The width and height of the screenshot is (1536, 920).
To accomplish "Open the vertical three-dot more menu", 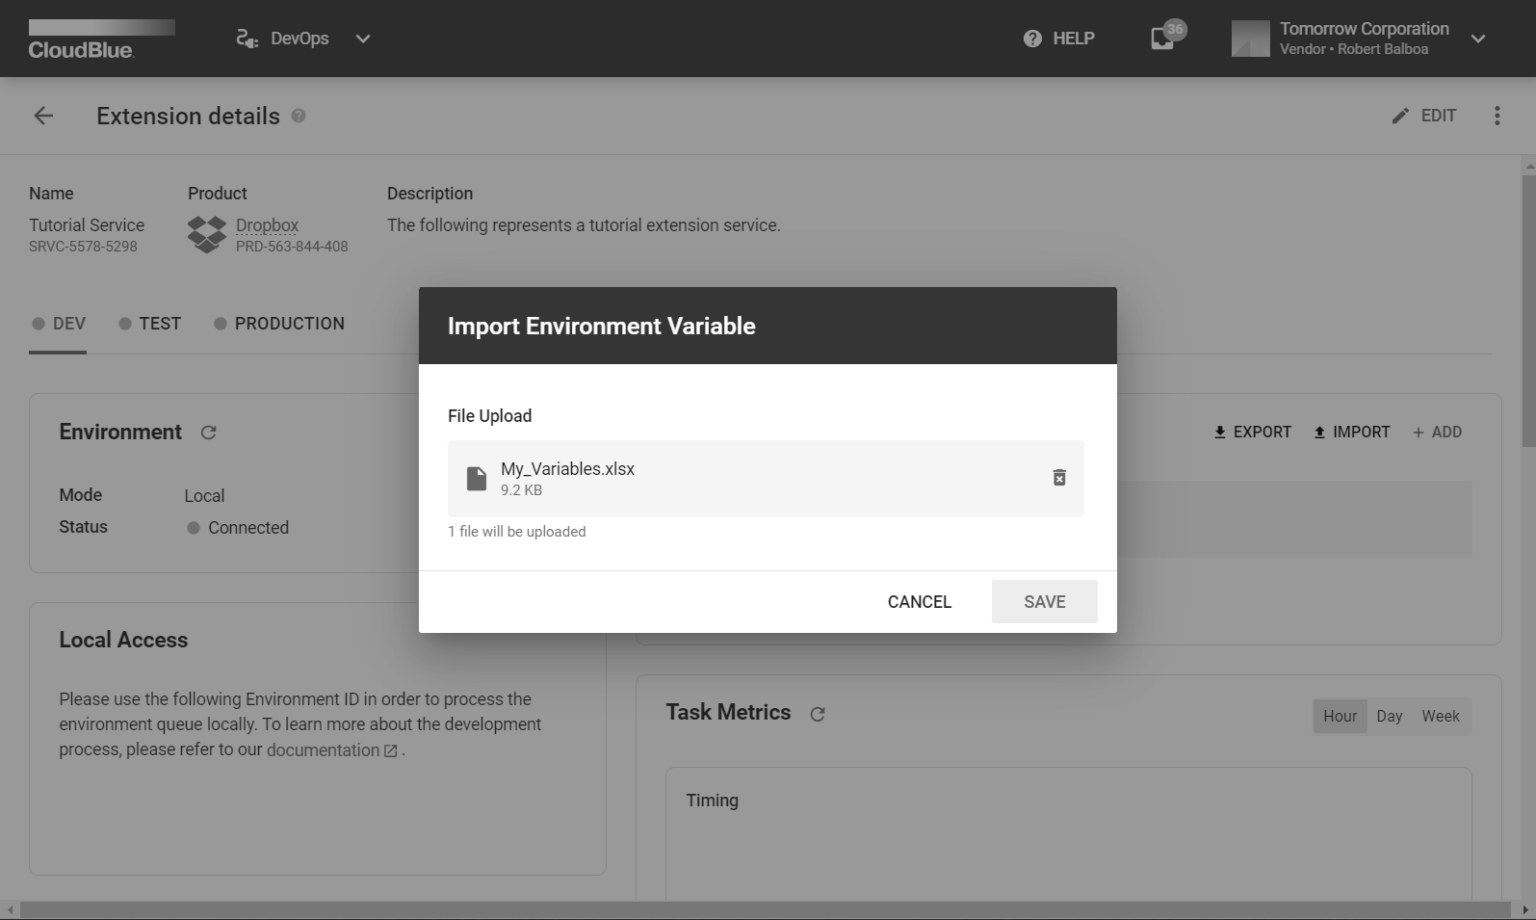I will point(1497,116).
